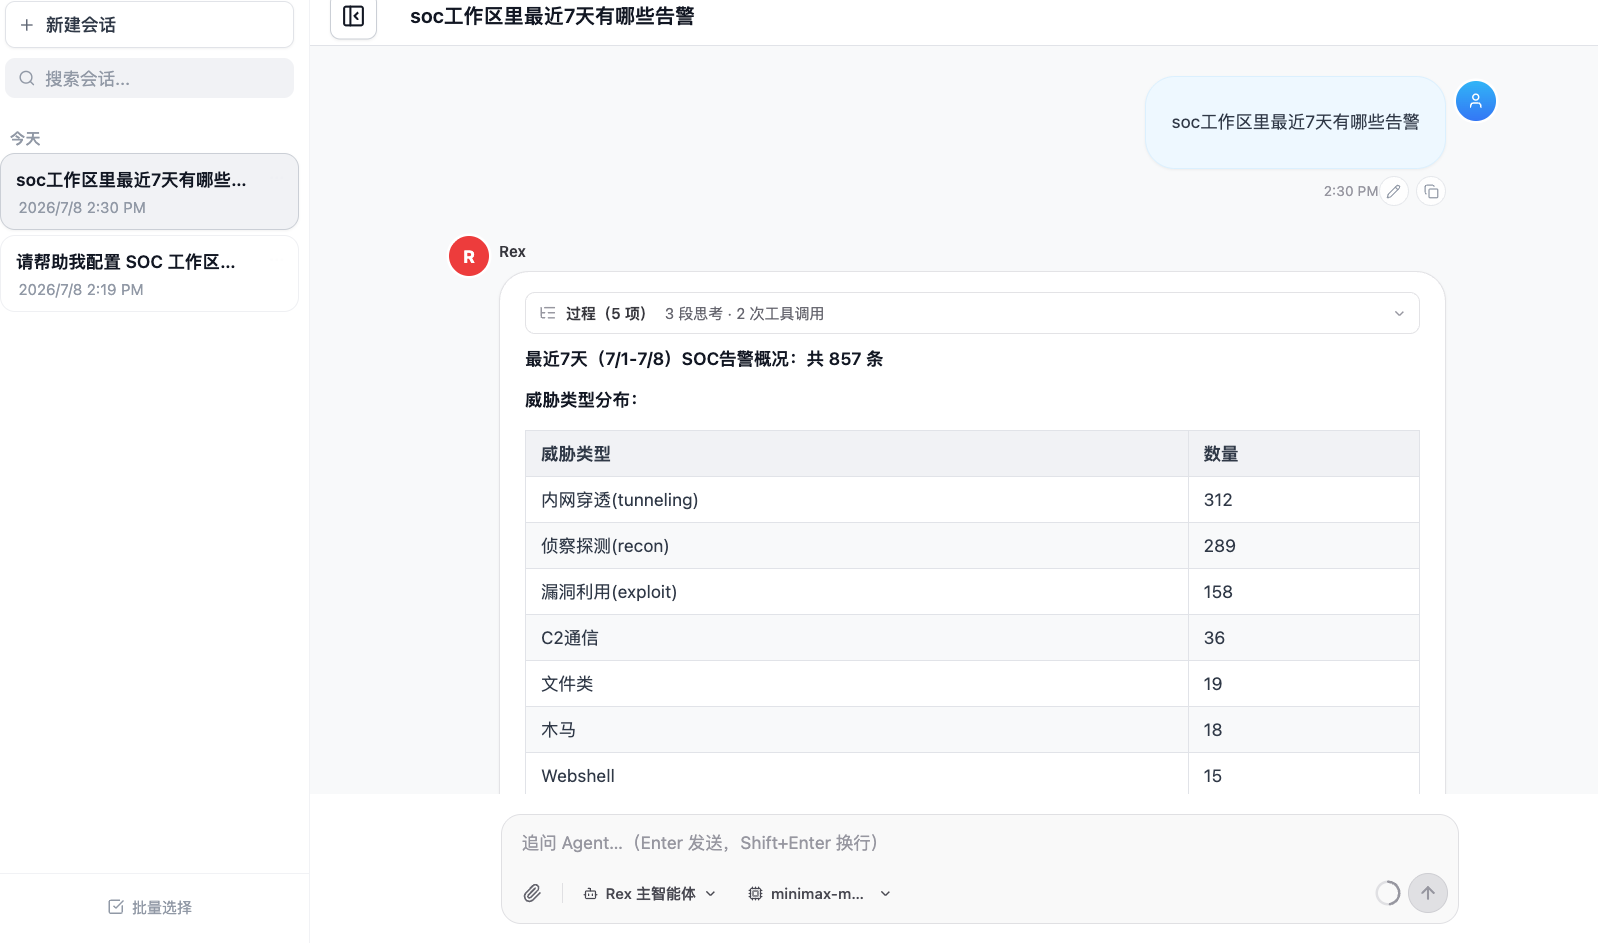Click the value 36
This screenshot has height=943, width=1598.
pos(1214,638)
